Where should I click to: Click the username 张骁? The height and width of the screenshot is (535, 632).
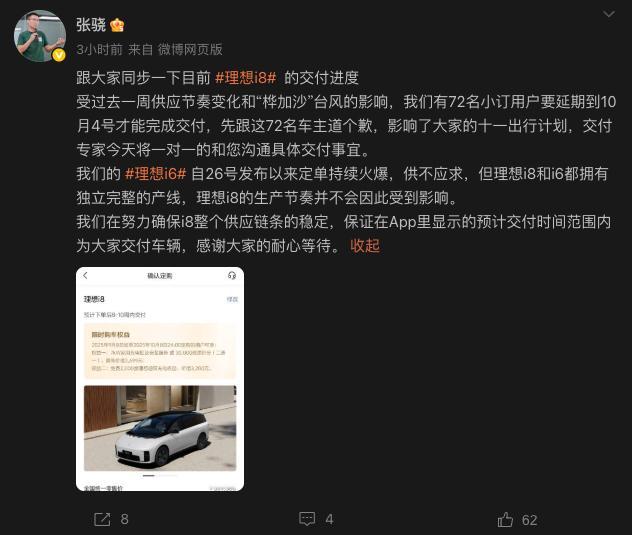pos(91,25)
